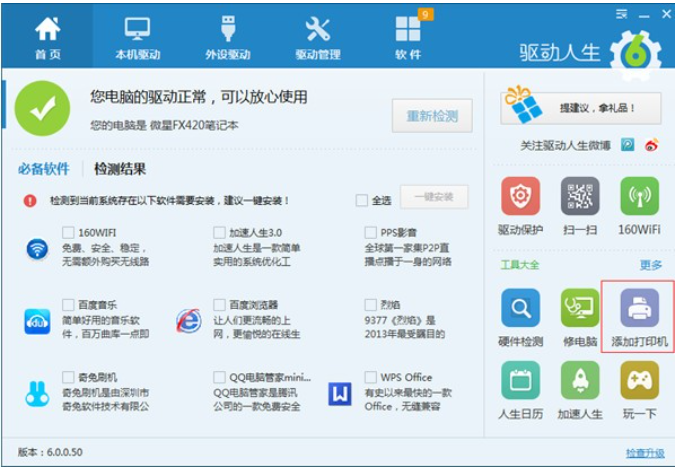Click the 检查升级 check update link
Image resolution: width=677 pixels, height=468 pixels.
(x=644, y=453)
